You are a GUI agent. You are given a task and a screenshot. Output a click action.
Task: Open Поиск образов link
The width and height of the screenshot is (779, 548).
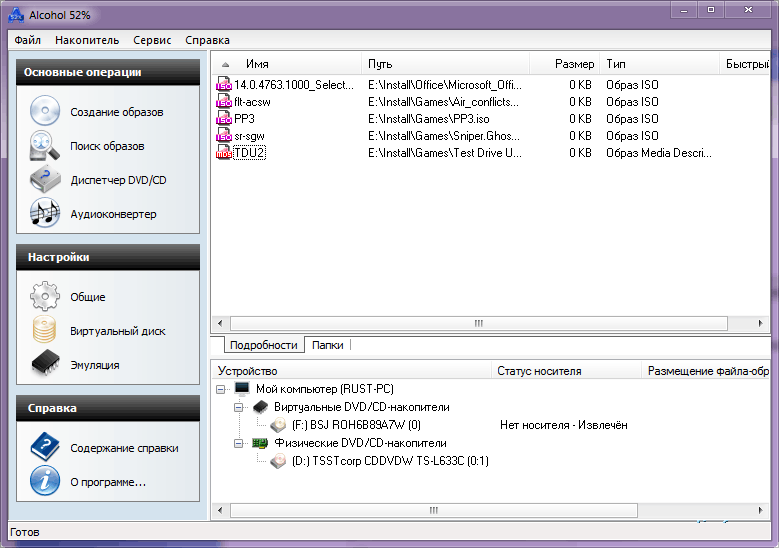point(107,146)
